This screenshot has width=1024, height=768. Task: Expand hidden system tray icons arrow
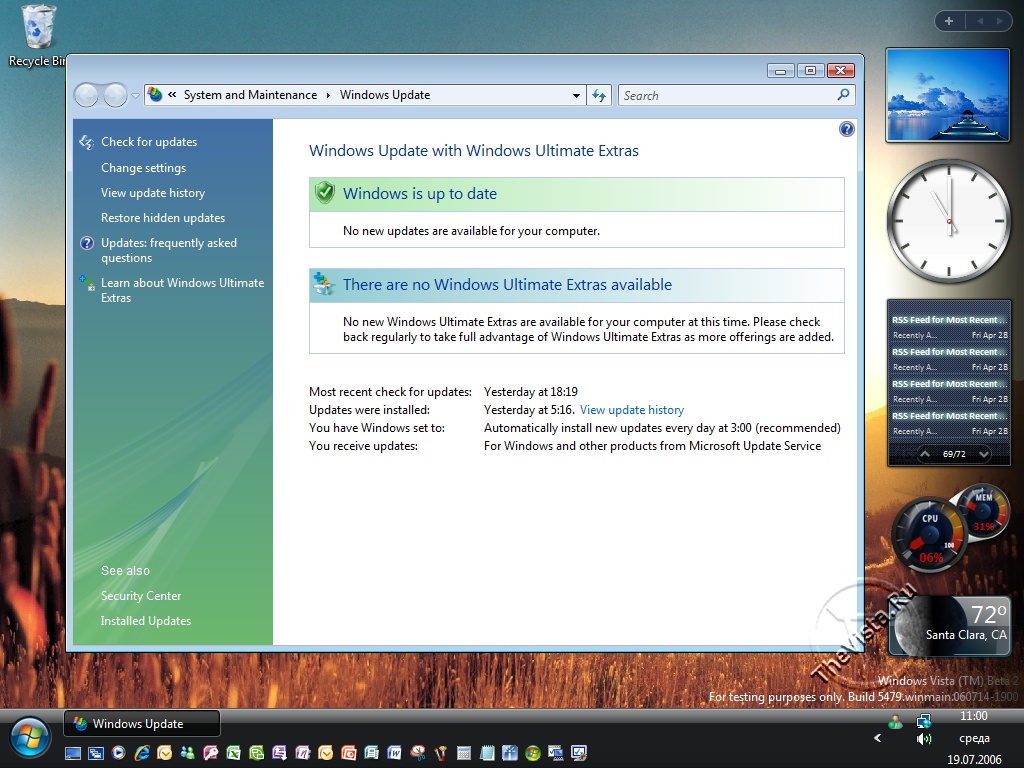coord(878,739)
